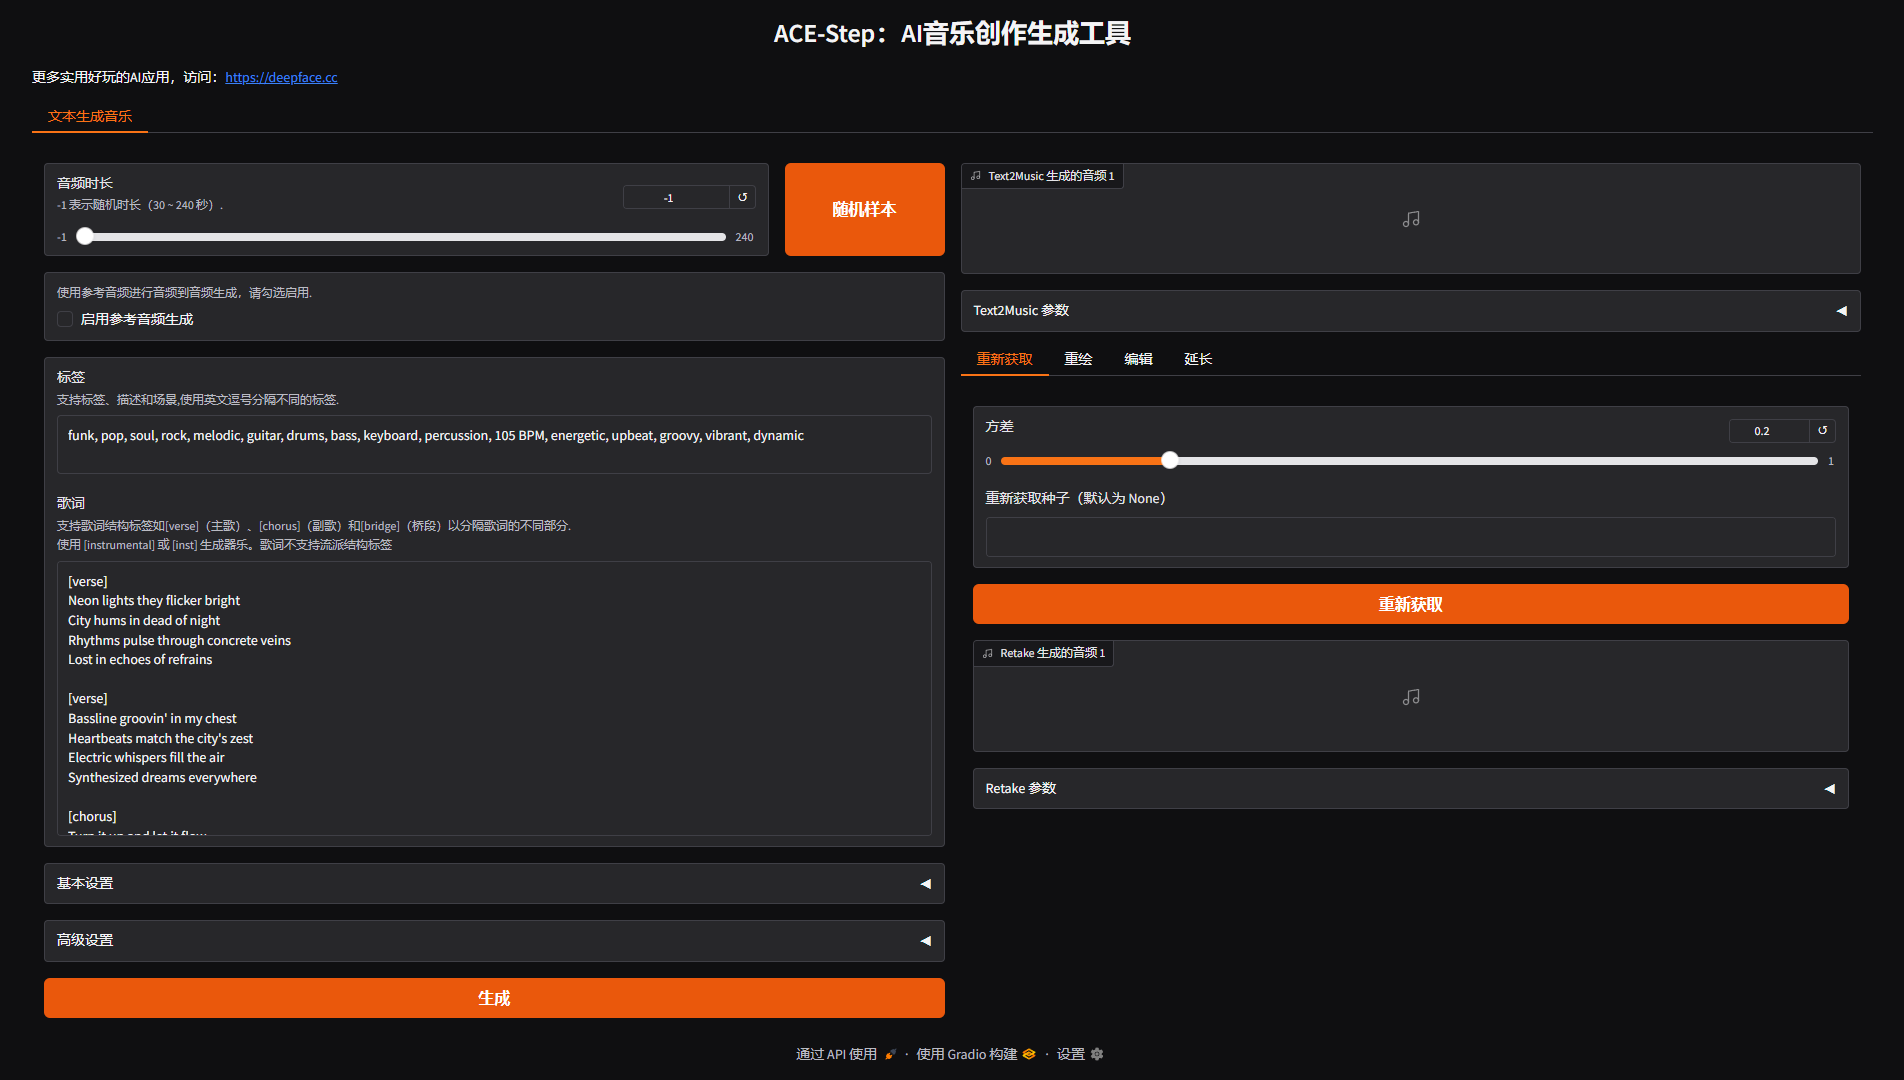Expand the Text2Music 参数 panel
This screenshot has width=1904, height=1080.
pos(1410,311)
